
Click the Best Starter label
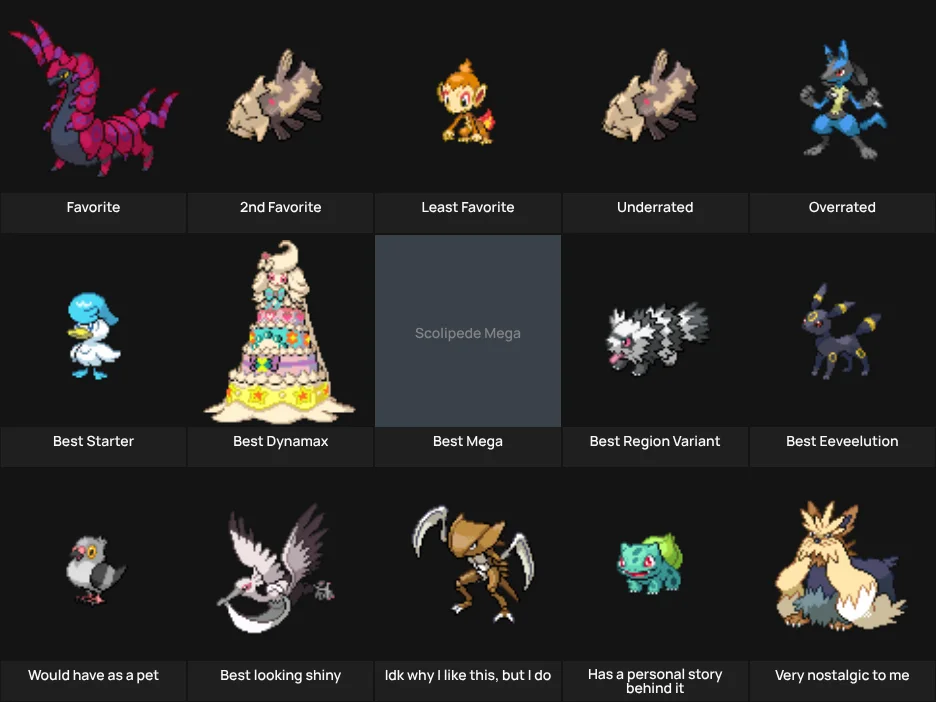[93, 441]
